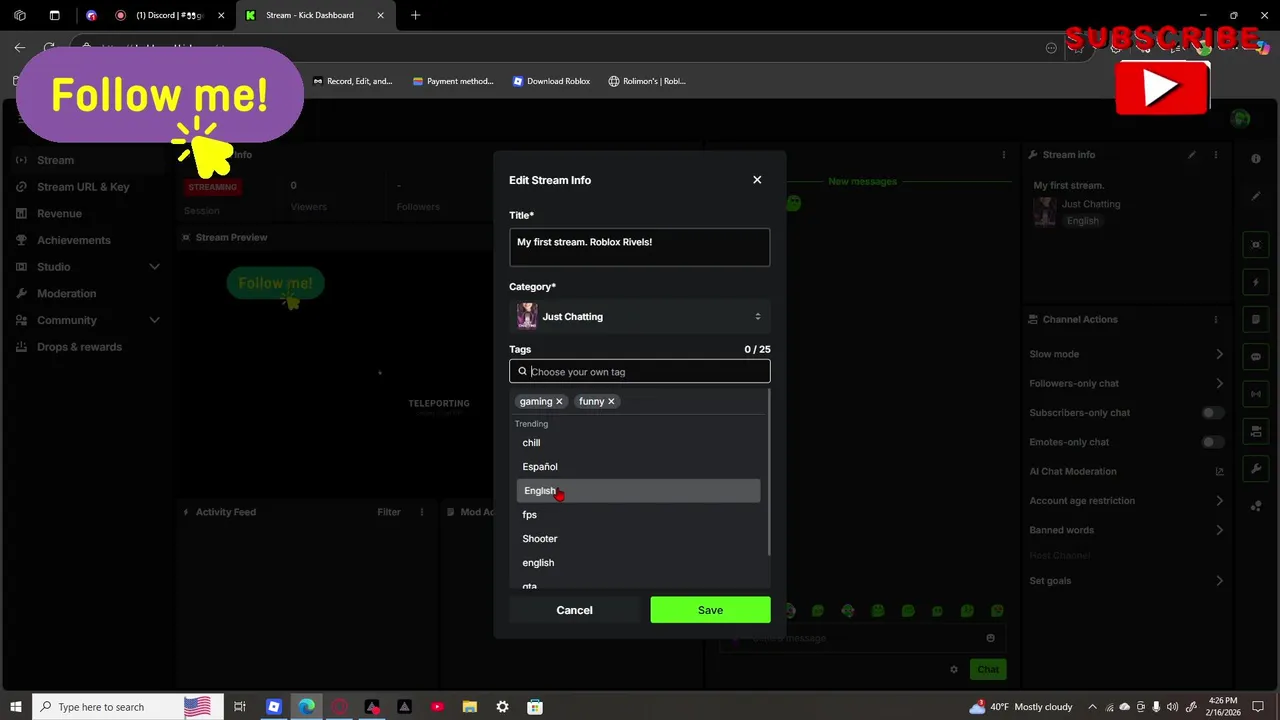Open Stream URL & Key page

83,187
